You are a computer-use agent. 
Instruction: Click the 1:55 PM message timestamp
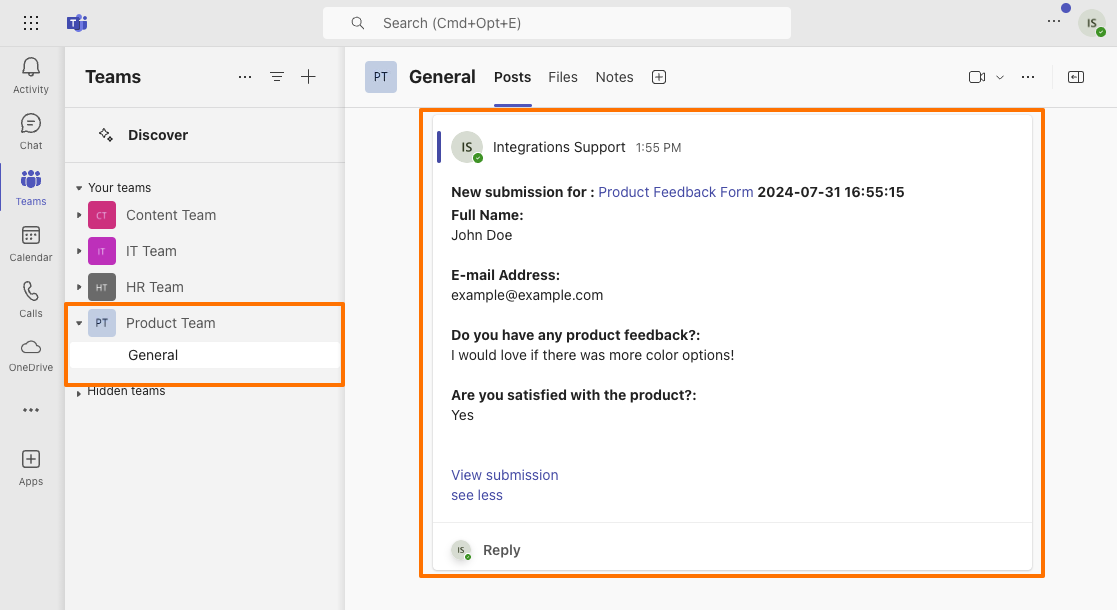(x=658, y=148)
